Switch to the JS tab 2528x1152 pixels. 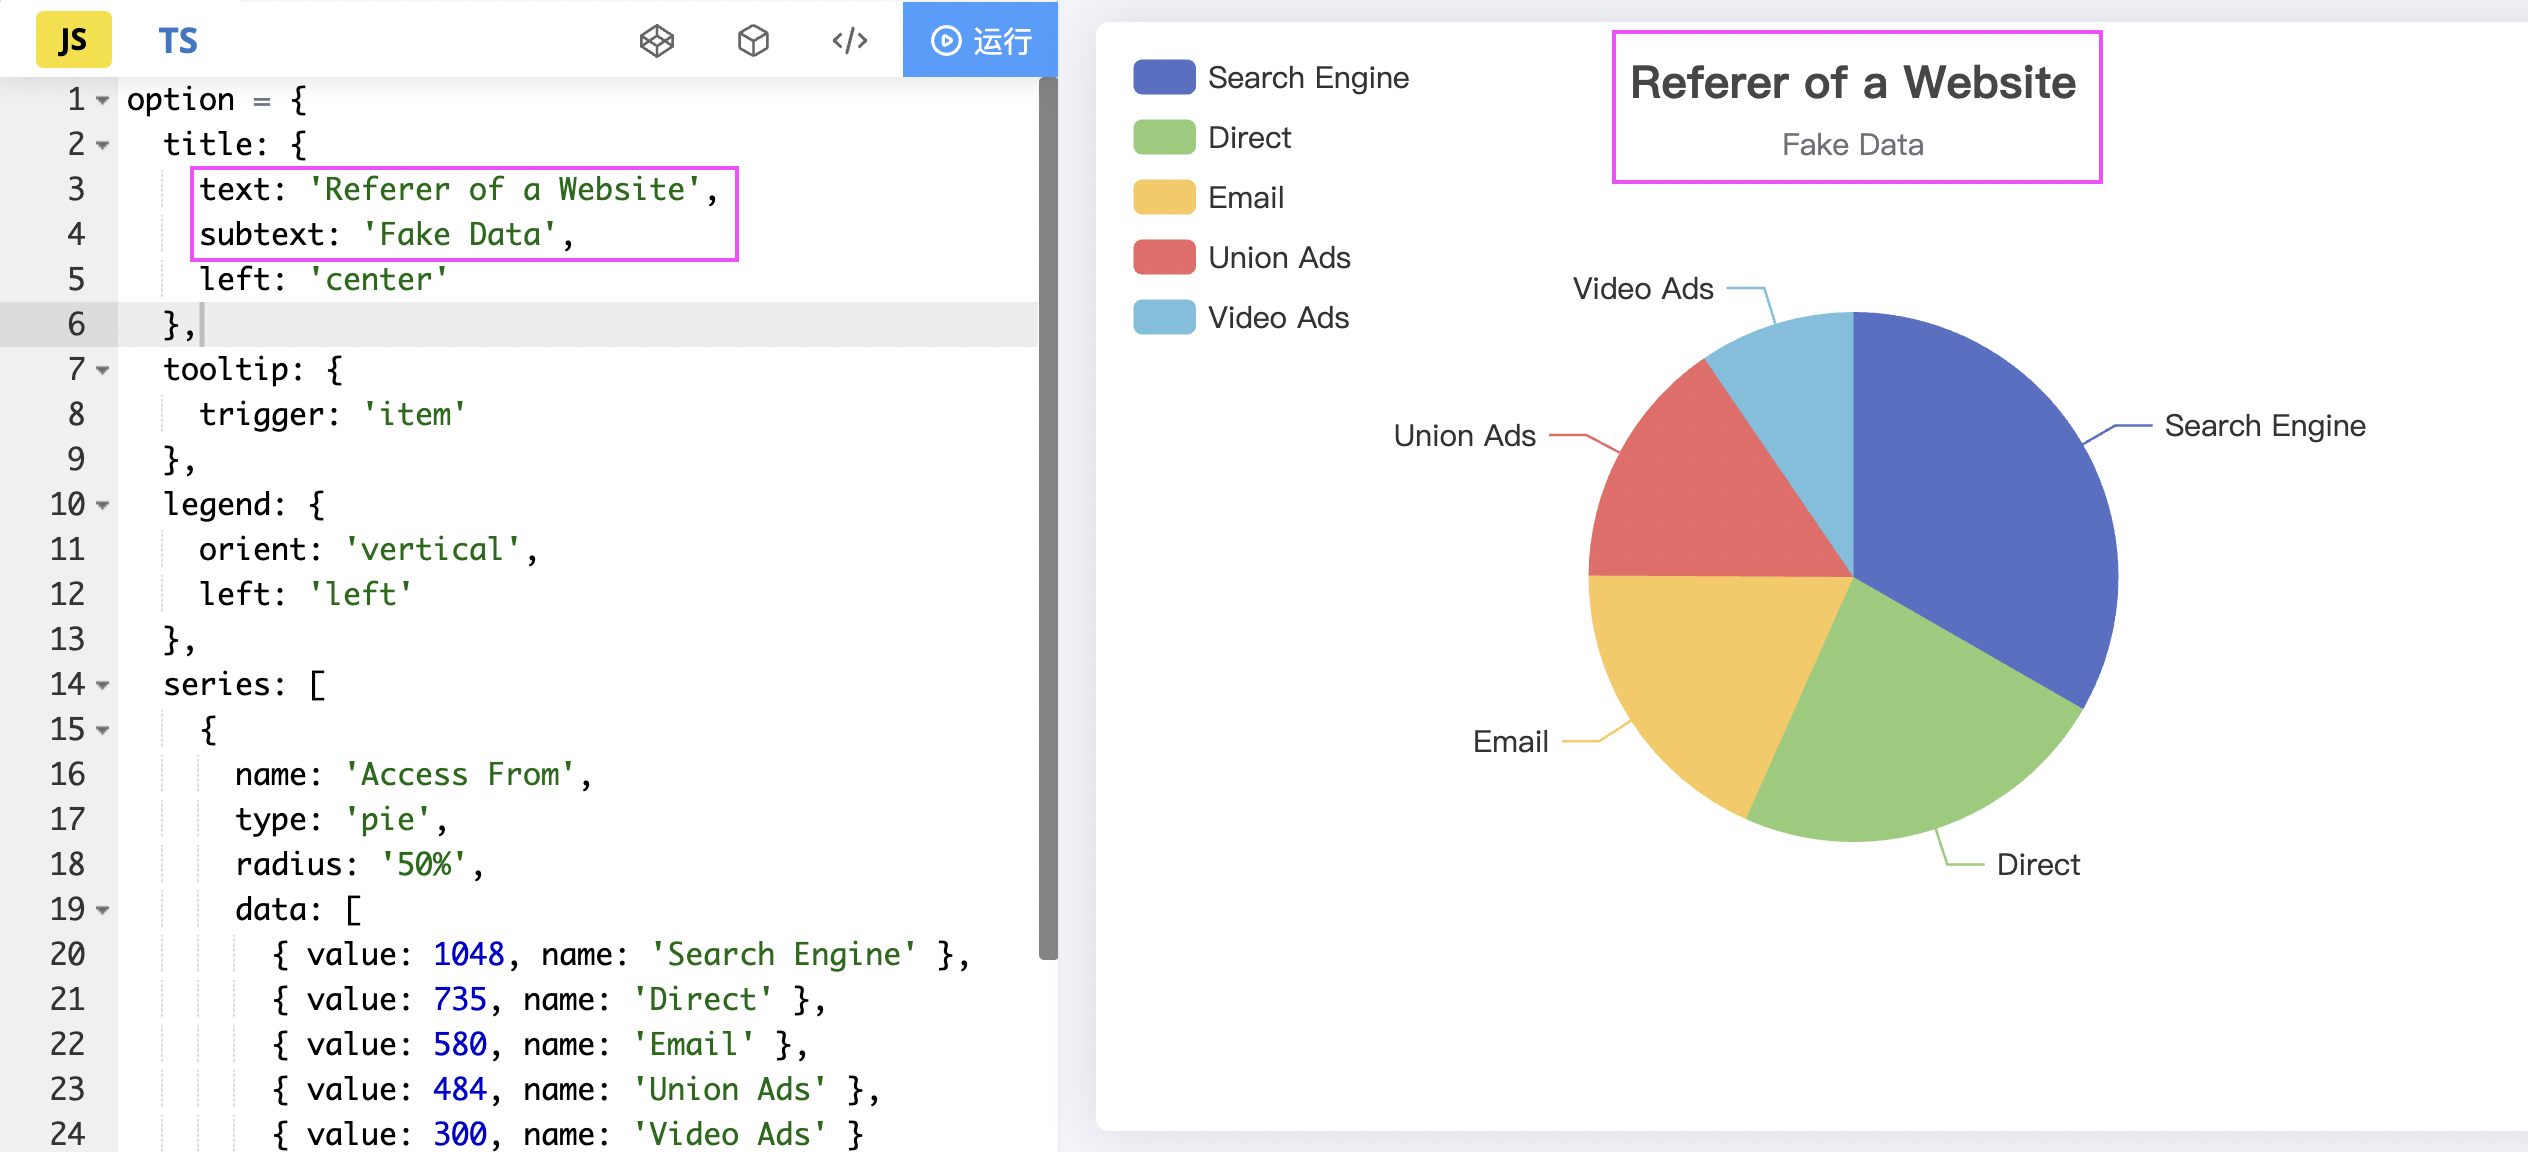click(x=73, y=40)
